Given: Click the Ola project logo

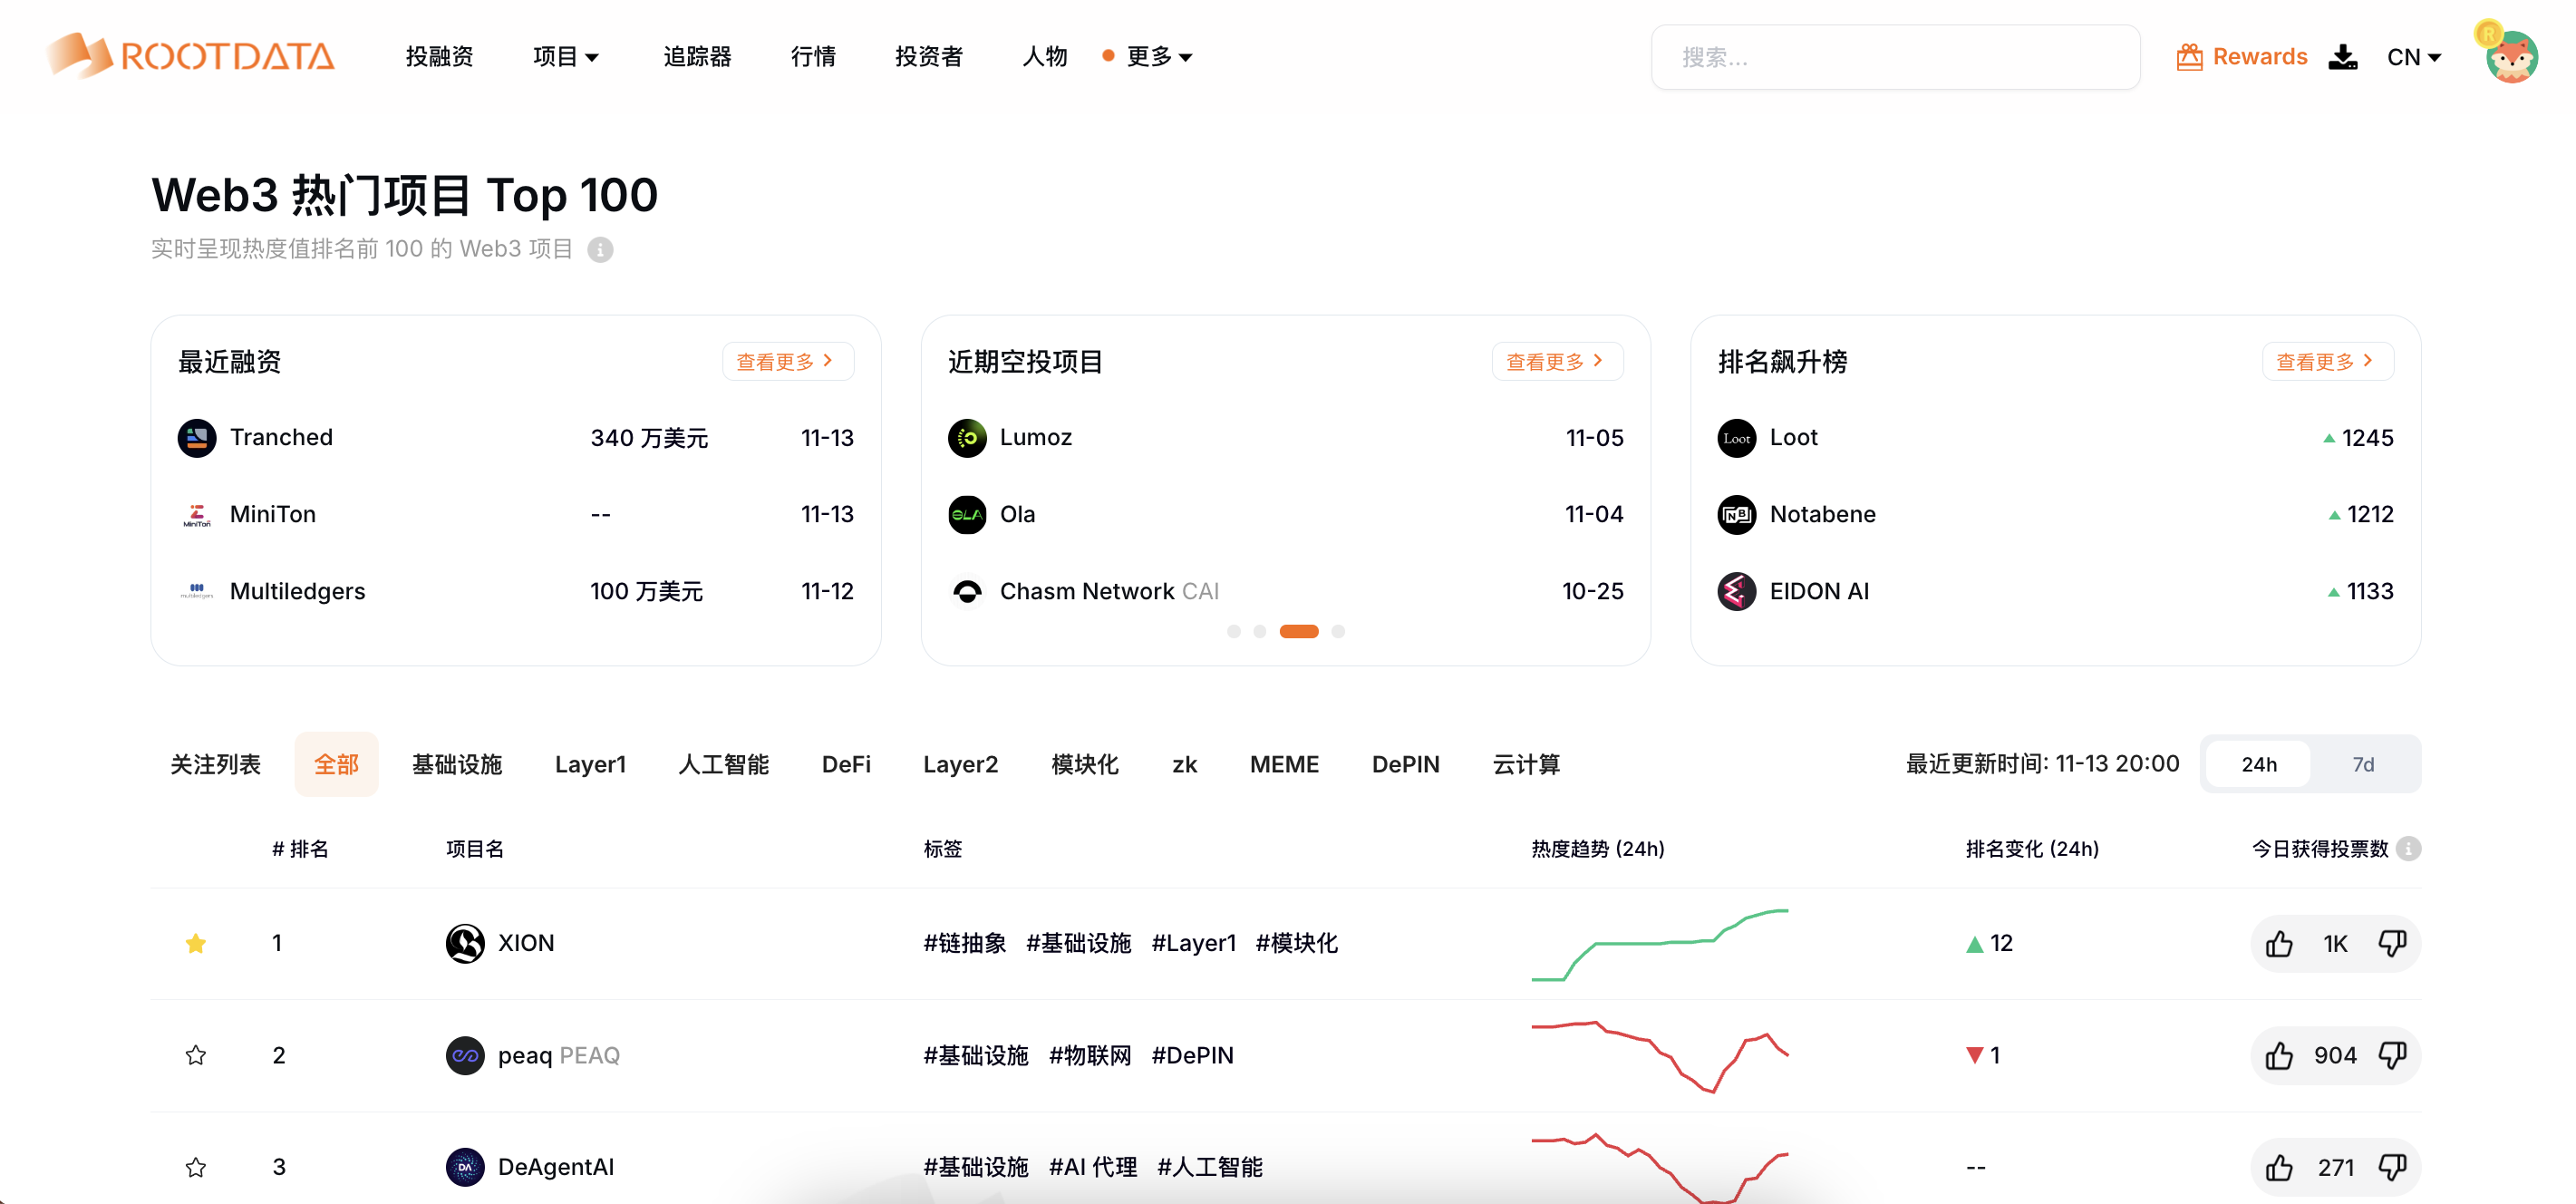Looking at the screenshot, I should coord(967,515).
